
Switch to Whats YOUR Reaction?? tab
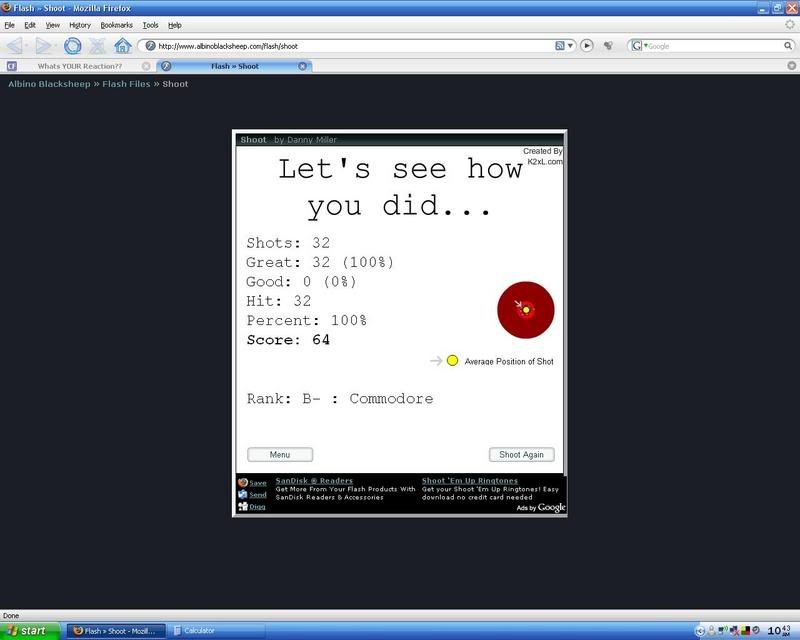pyautogui.click(x=80, y=66)
